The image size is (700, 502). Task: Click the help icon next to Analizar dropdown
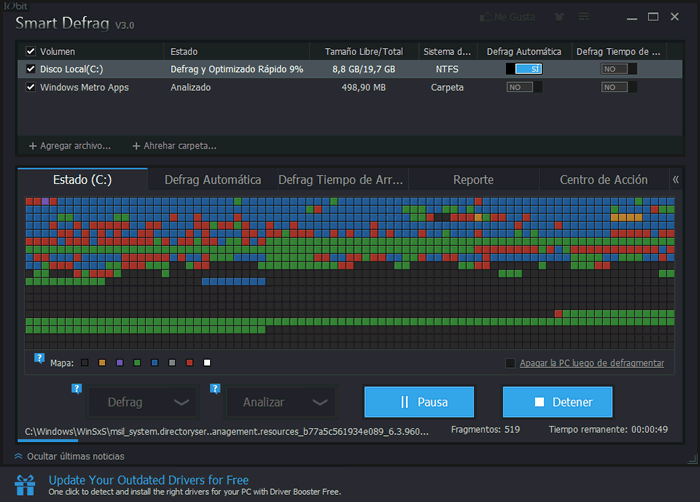tap(215, 388)
